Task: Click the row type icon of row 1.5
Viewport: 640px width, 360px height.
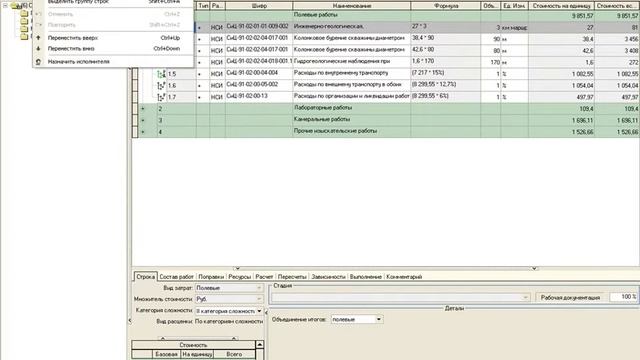Action: pyautogui.click(x=162, y=74)
